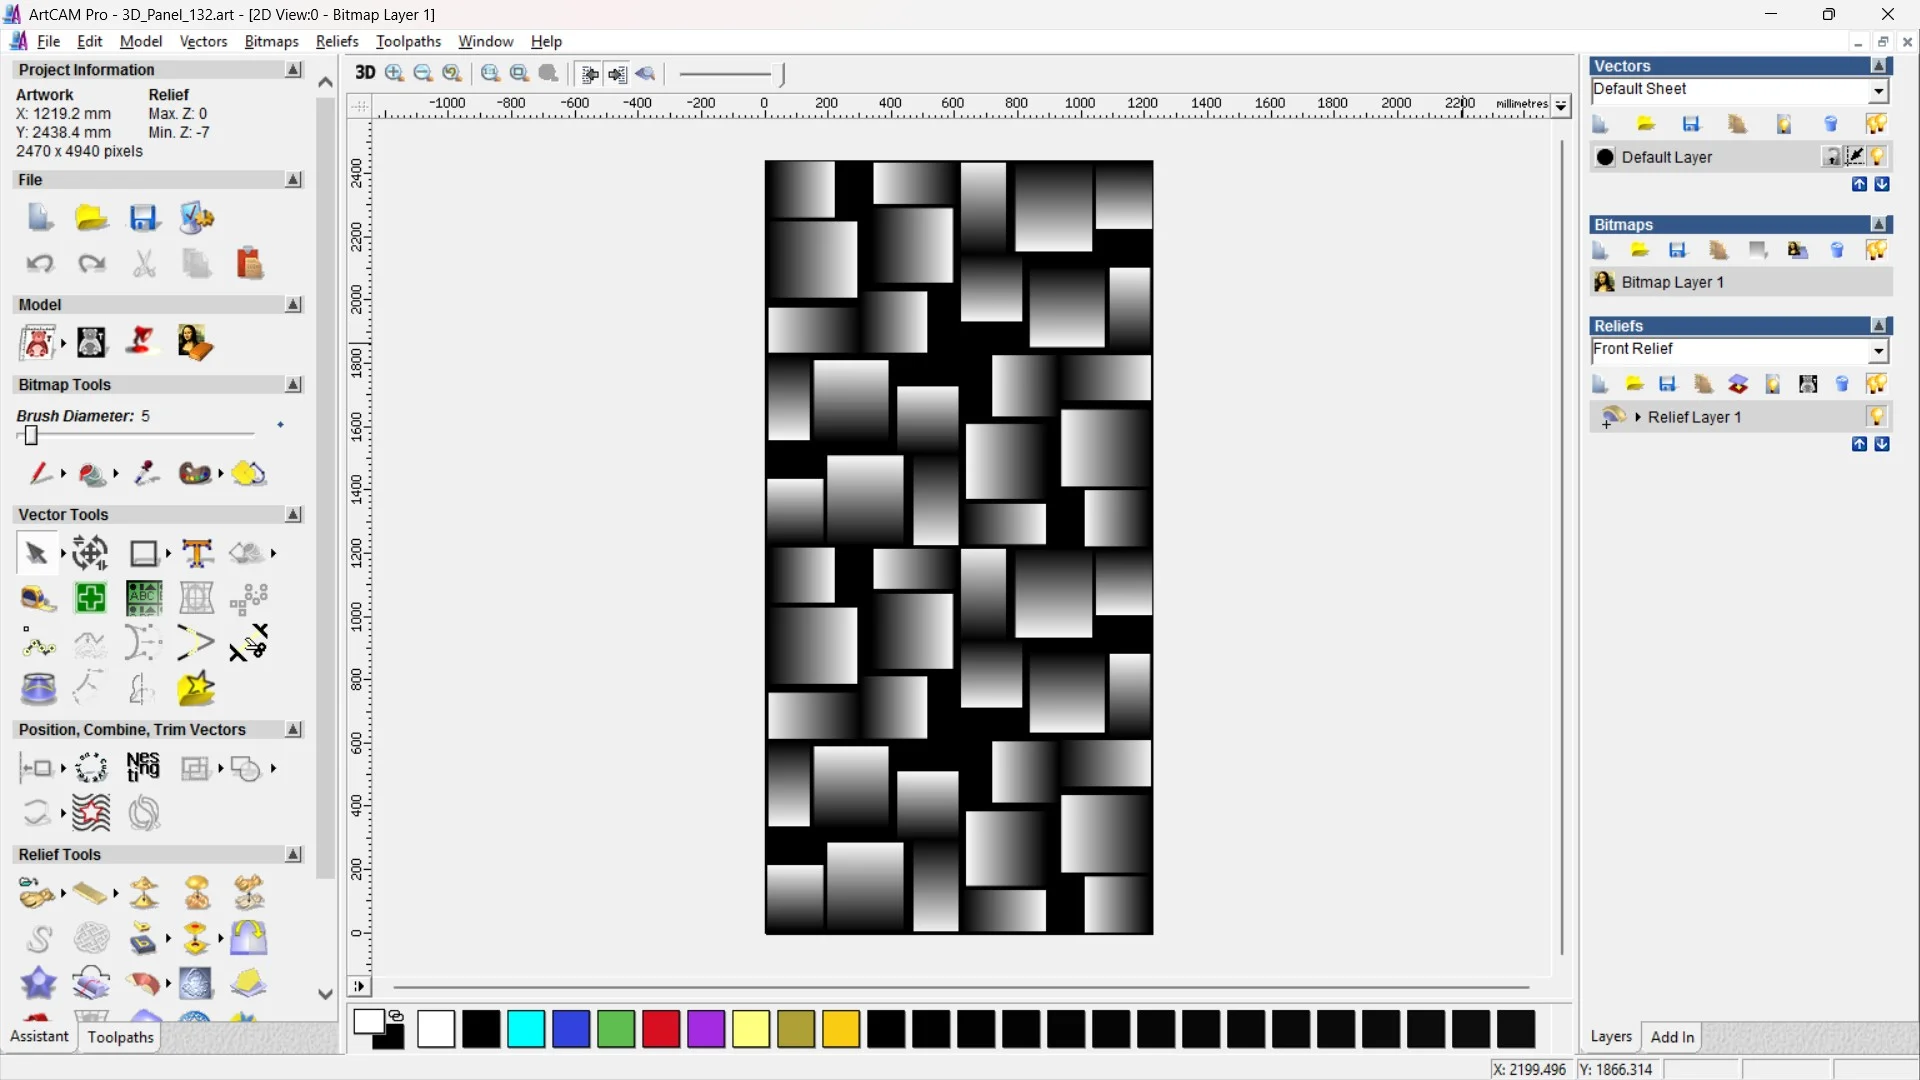
Task: Switch to the Add In tab
Action: coord(1672,1037)
